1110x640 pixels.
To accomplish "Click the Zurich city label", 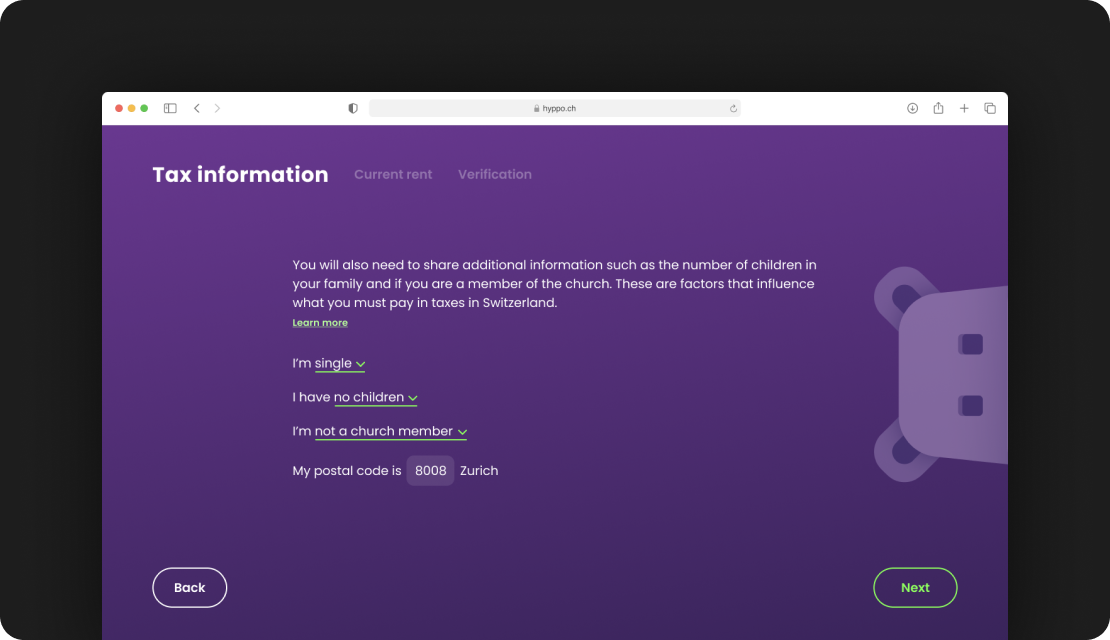I will click(x=479, y=471).
